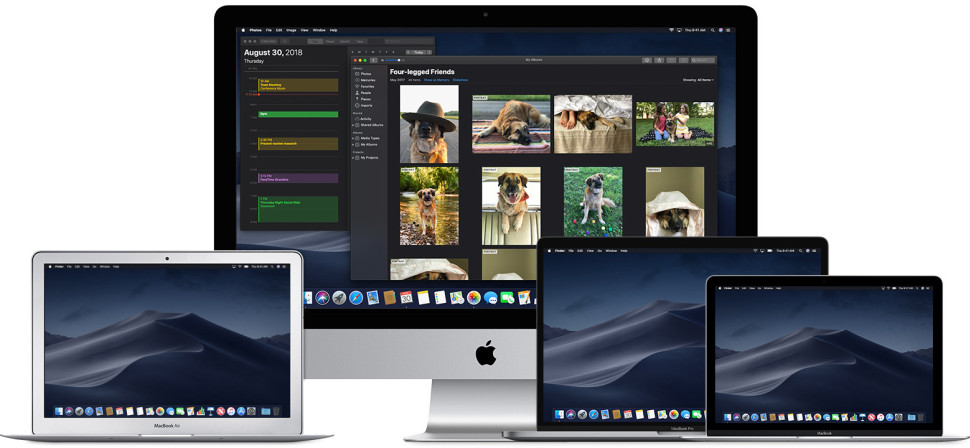Open Gym event in Calendar
Viewport: 970px width, 448px height.
pos(298,114)
